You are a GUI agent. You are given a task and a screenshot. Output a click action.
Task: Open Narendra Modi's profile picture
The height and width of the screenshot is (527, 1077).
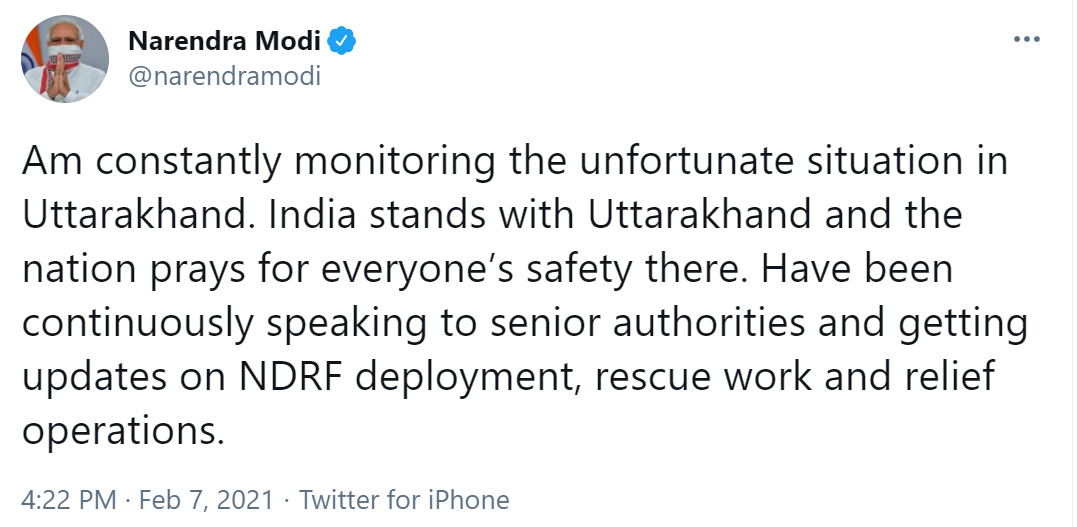point(65,60)
